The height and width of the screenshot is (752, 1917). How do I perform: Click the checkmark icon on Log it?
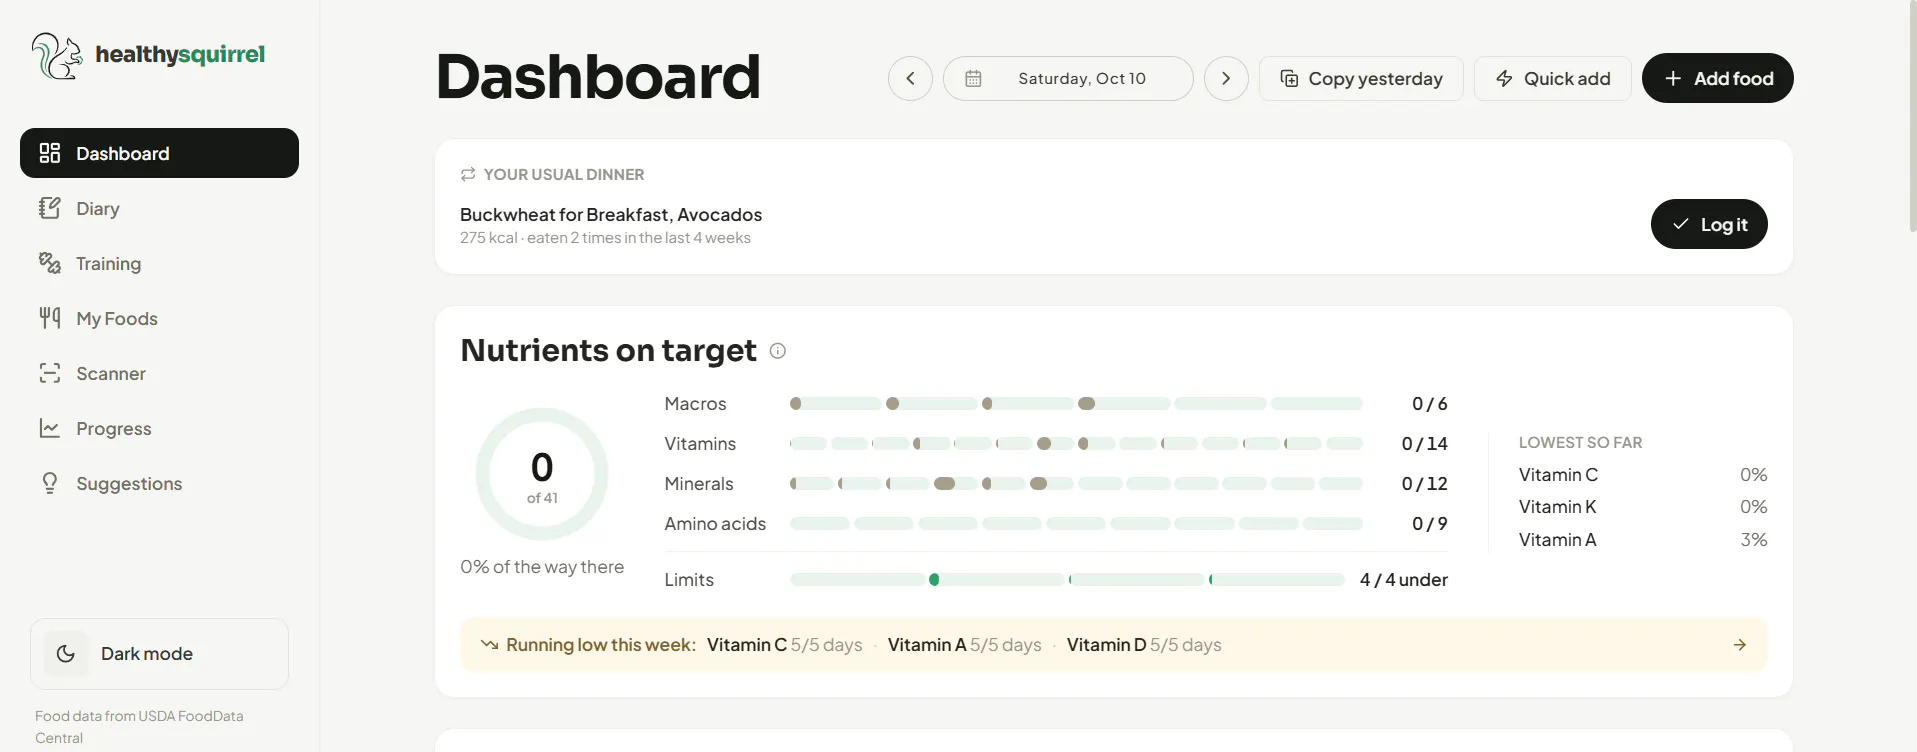[x=1681, y=224]
